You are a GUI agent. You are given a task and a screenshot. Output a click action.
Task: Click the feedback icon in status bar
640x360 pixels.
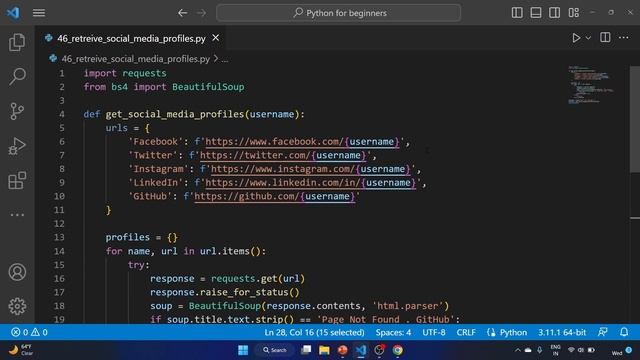602,332
